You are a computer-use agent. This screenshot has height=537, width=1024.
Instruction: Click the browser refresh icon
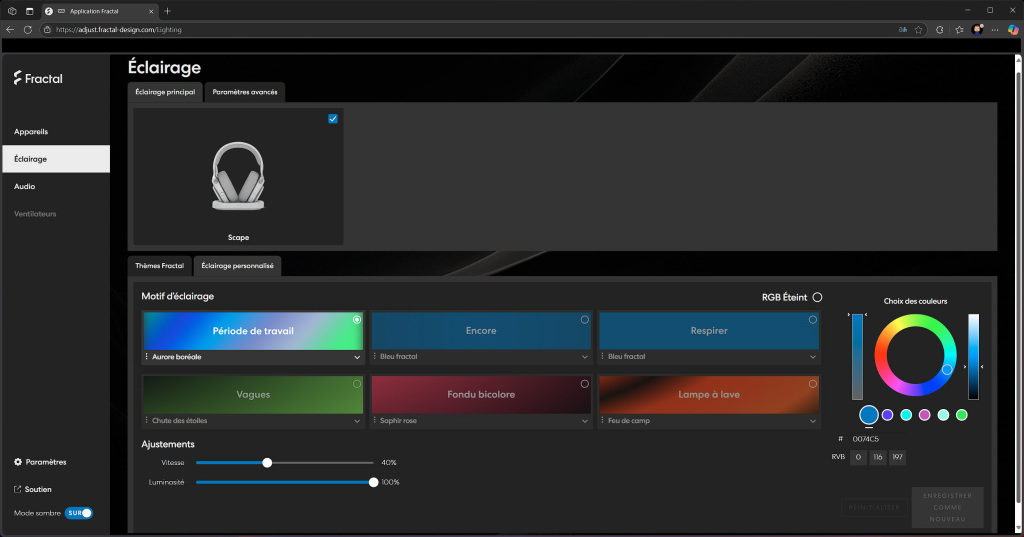28,30
